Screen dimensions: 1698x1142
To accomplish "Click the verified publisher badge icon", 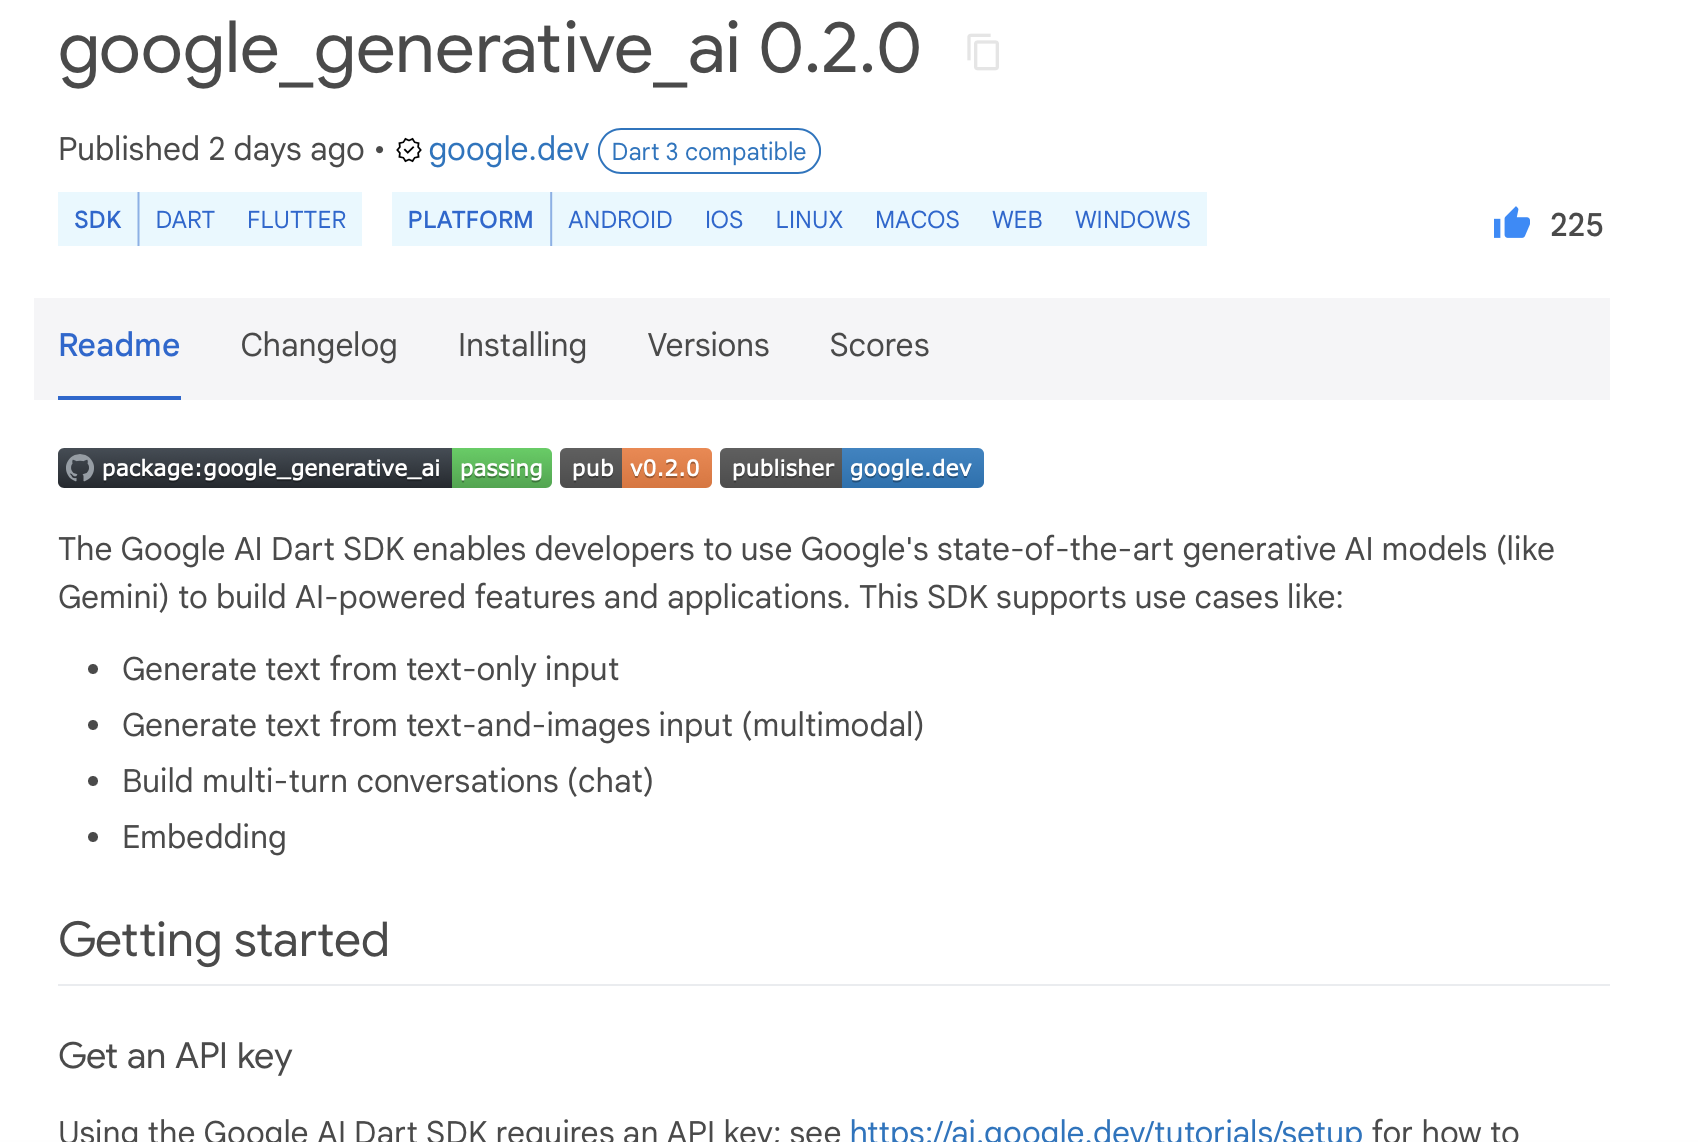I will (409, 150).
